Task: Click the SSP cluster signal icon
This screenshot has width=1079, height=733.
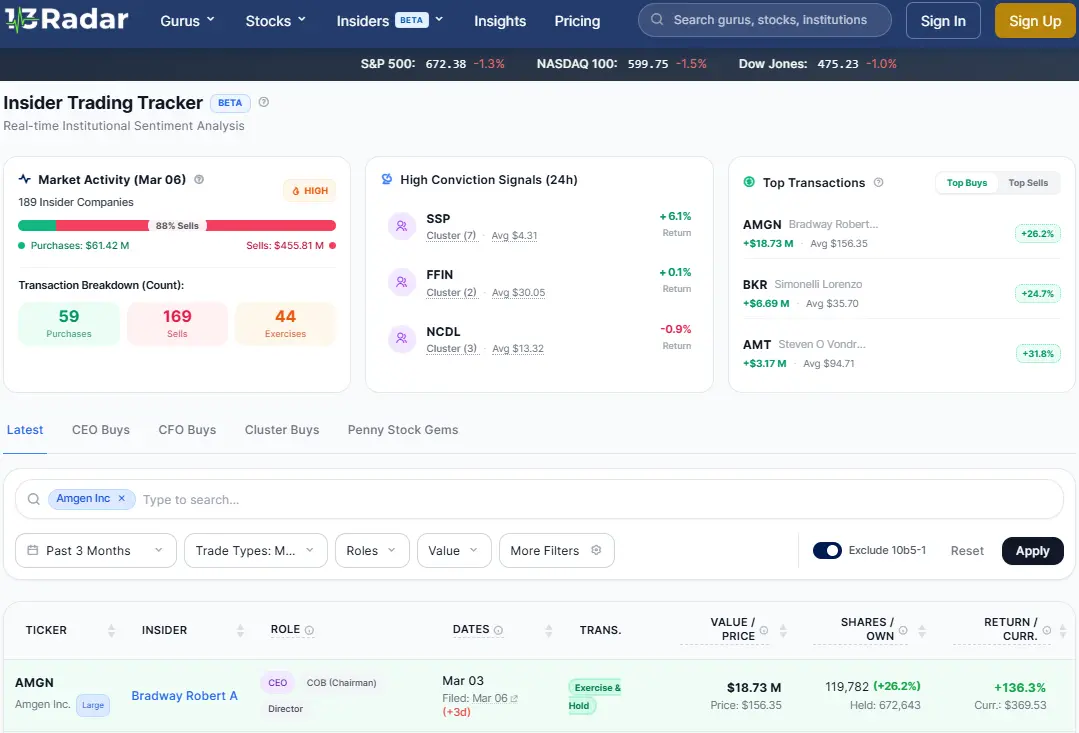Action: click(x=401, y=227)
